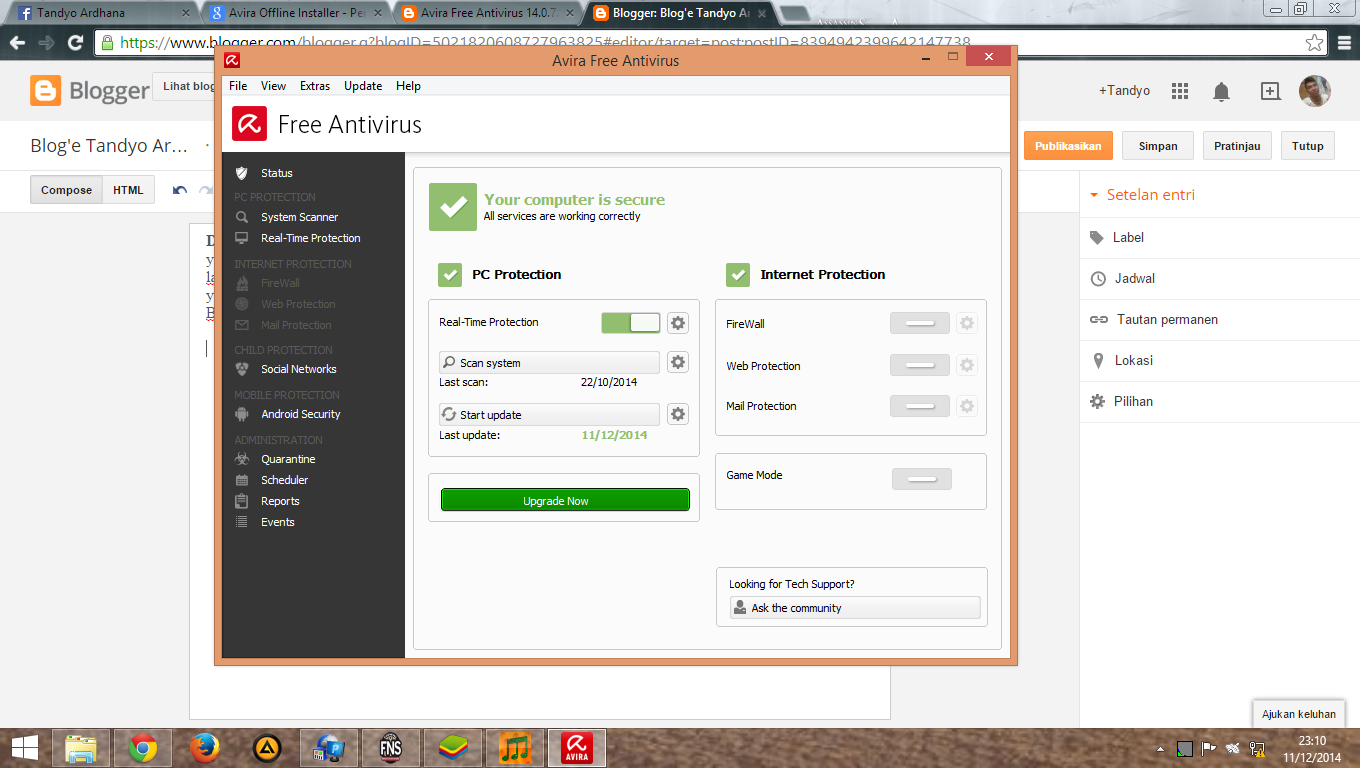Expand Setelan entri panel arrow
Screen dimensions: 1360x768
[1094, 195]
